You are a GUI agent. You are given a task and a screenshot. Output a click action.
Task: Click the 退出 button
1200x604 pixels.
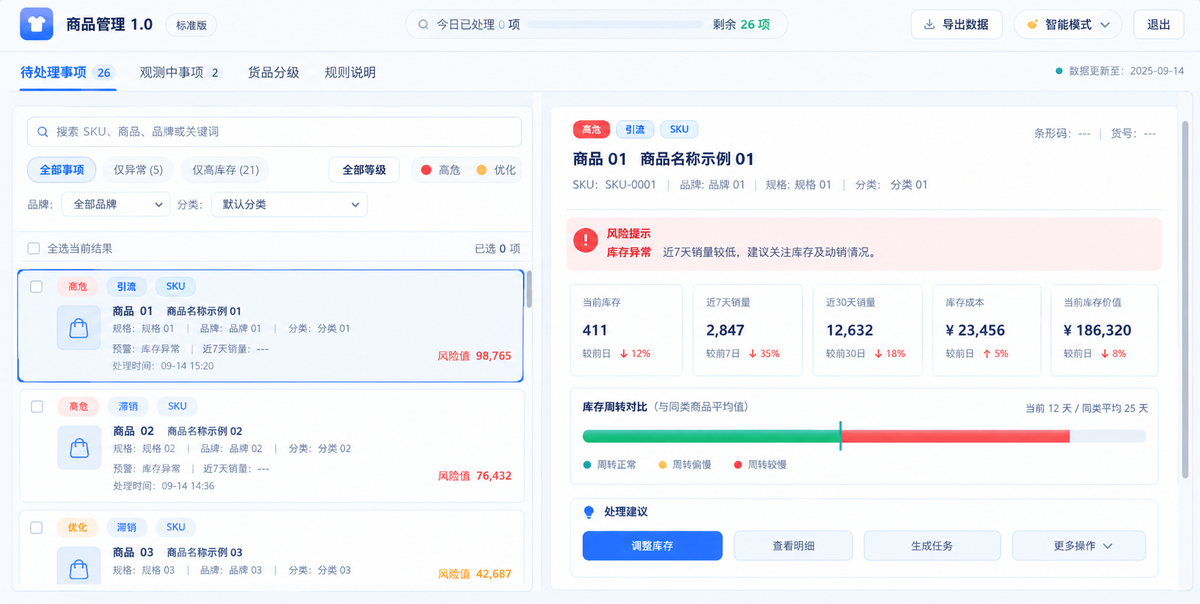1158,25
